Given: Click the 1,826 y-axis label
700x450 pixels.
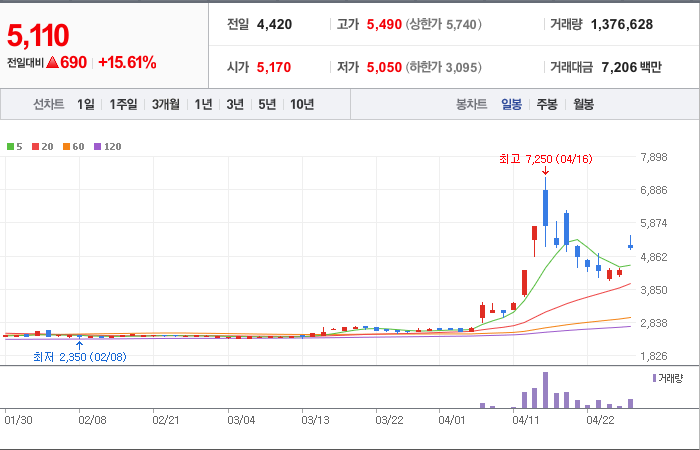Looking at the screenshot, I should click(654, 356).
